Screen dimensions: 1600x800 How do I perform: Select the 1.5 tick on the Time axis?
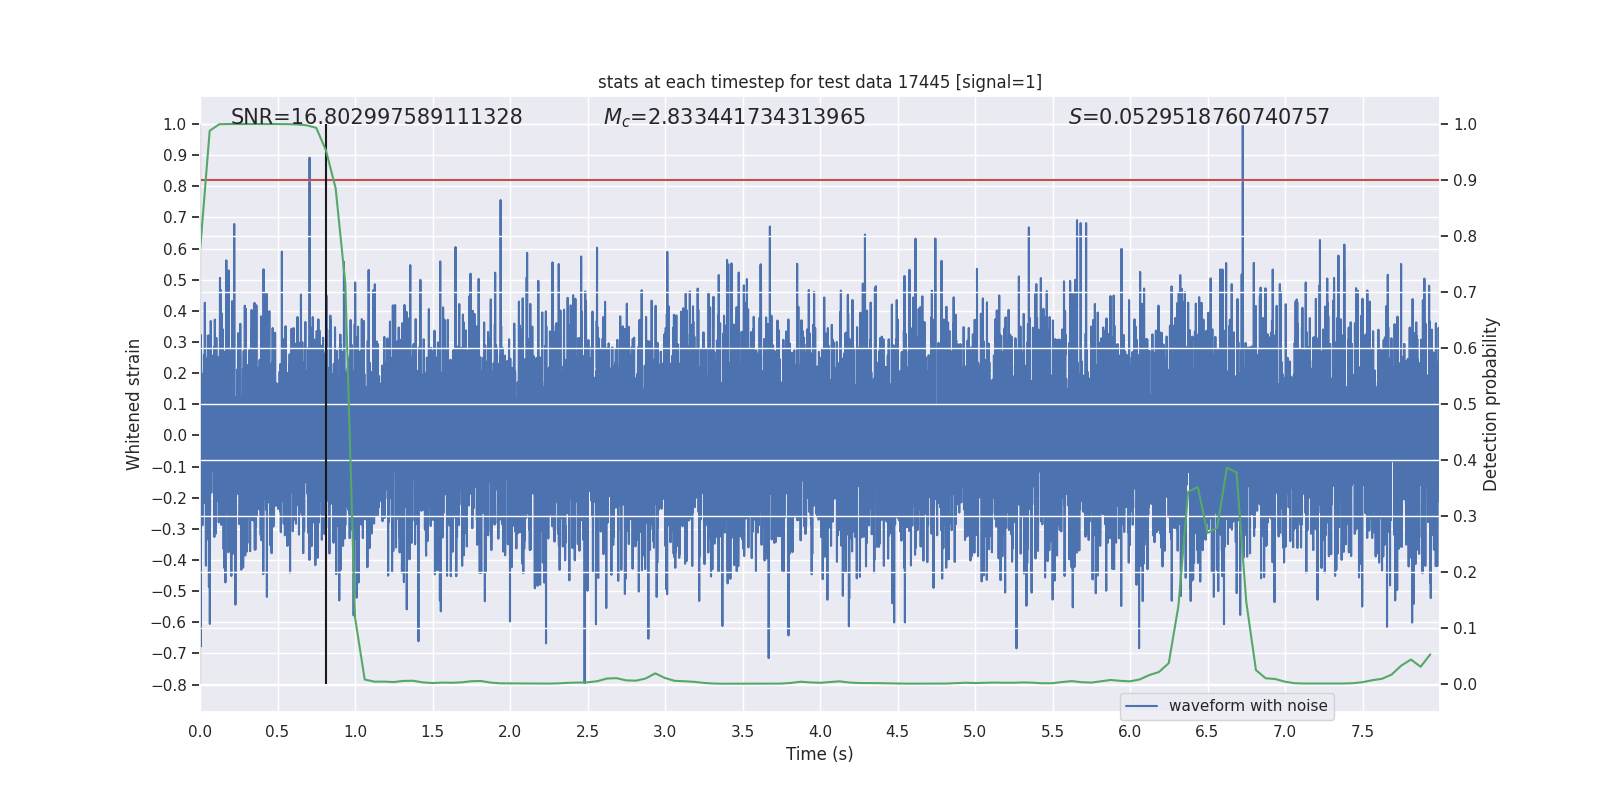[x=432, y=731]
